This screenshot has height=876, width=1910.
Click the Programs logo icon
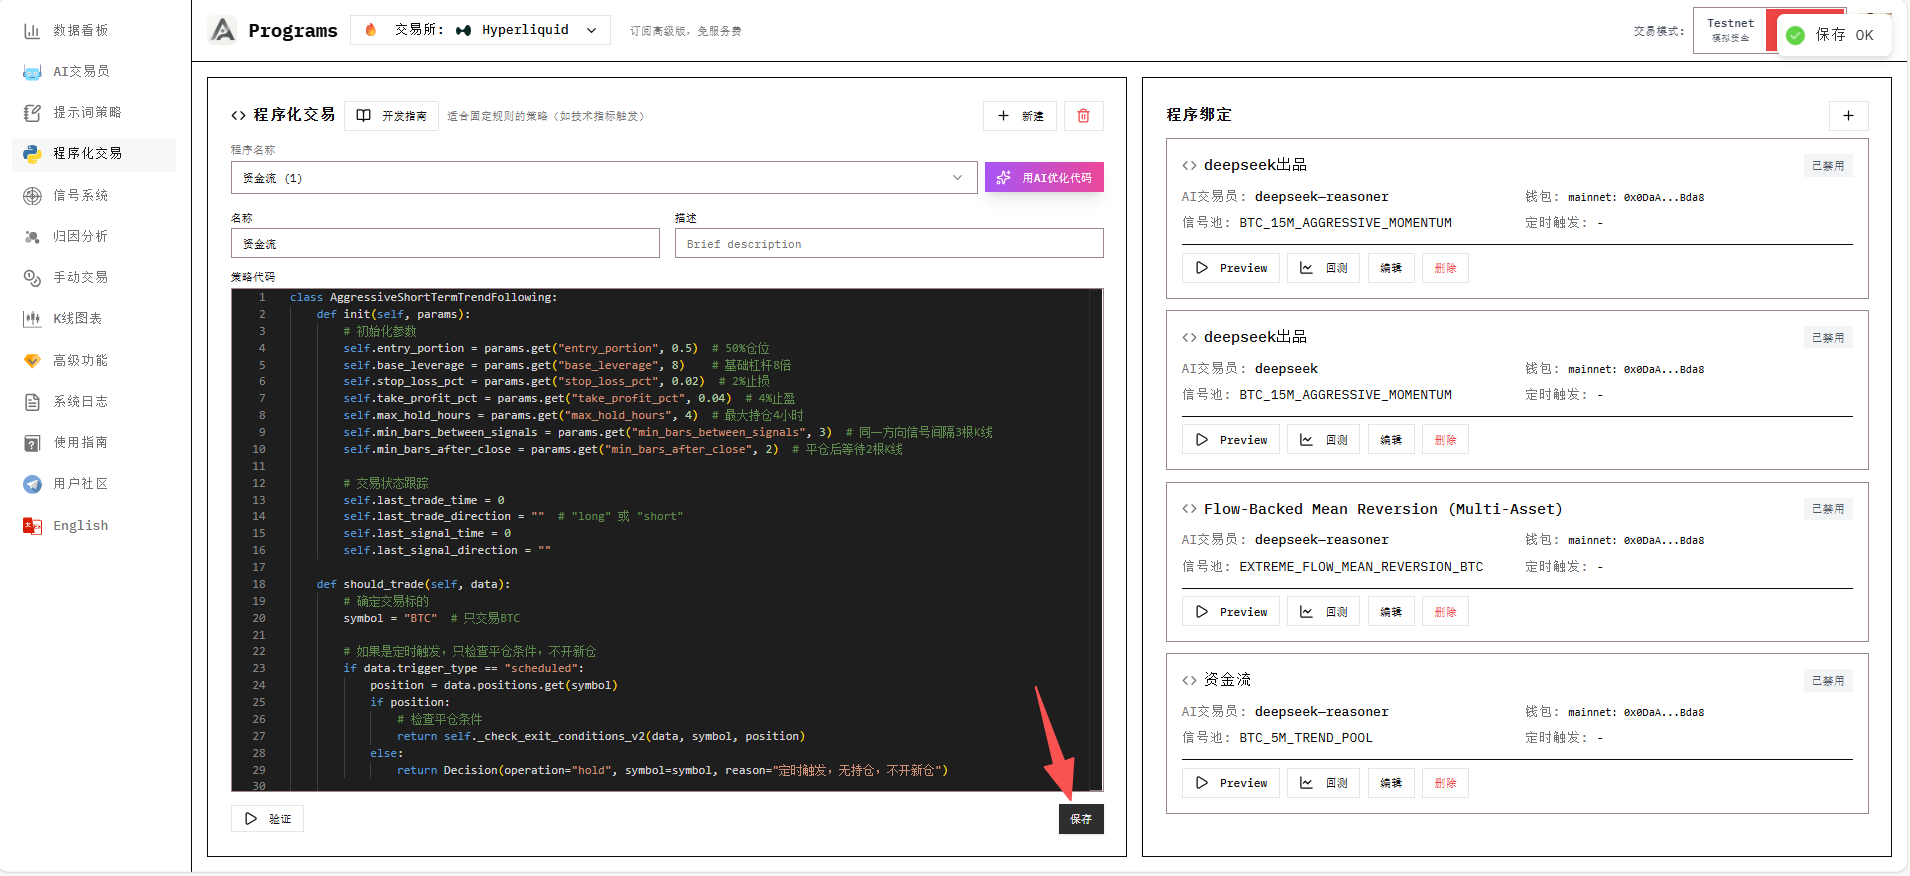point(222,30)
